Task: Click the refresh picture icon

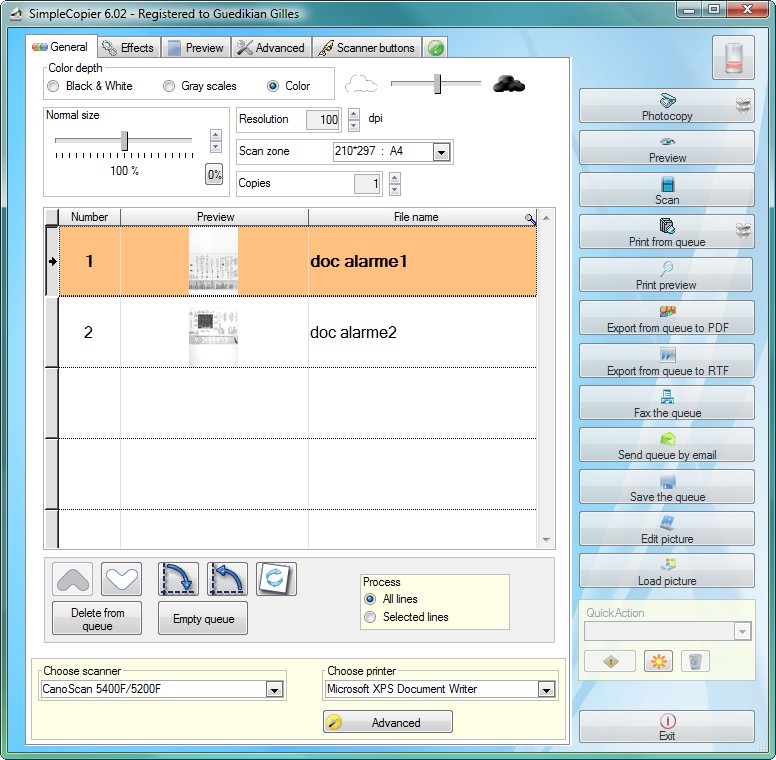Action: coord(276,579)
